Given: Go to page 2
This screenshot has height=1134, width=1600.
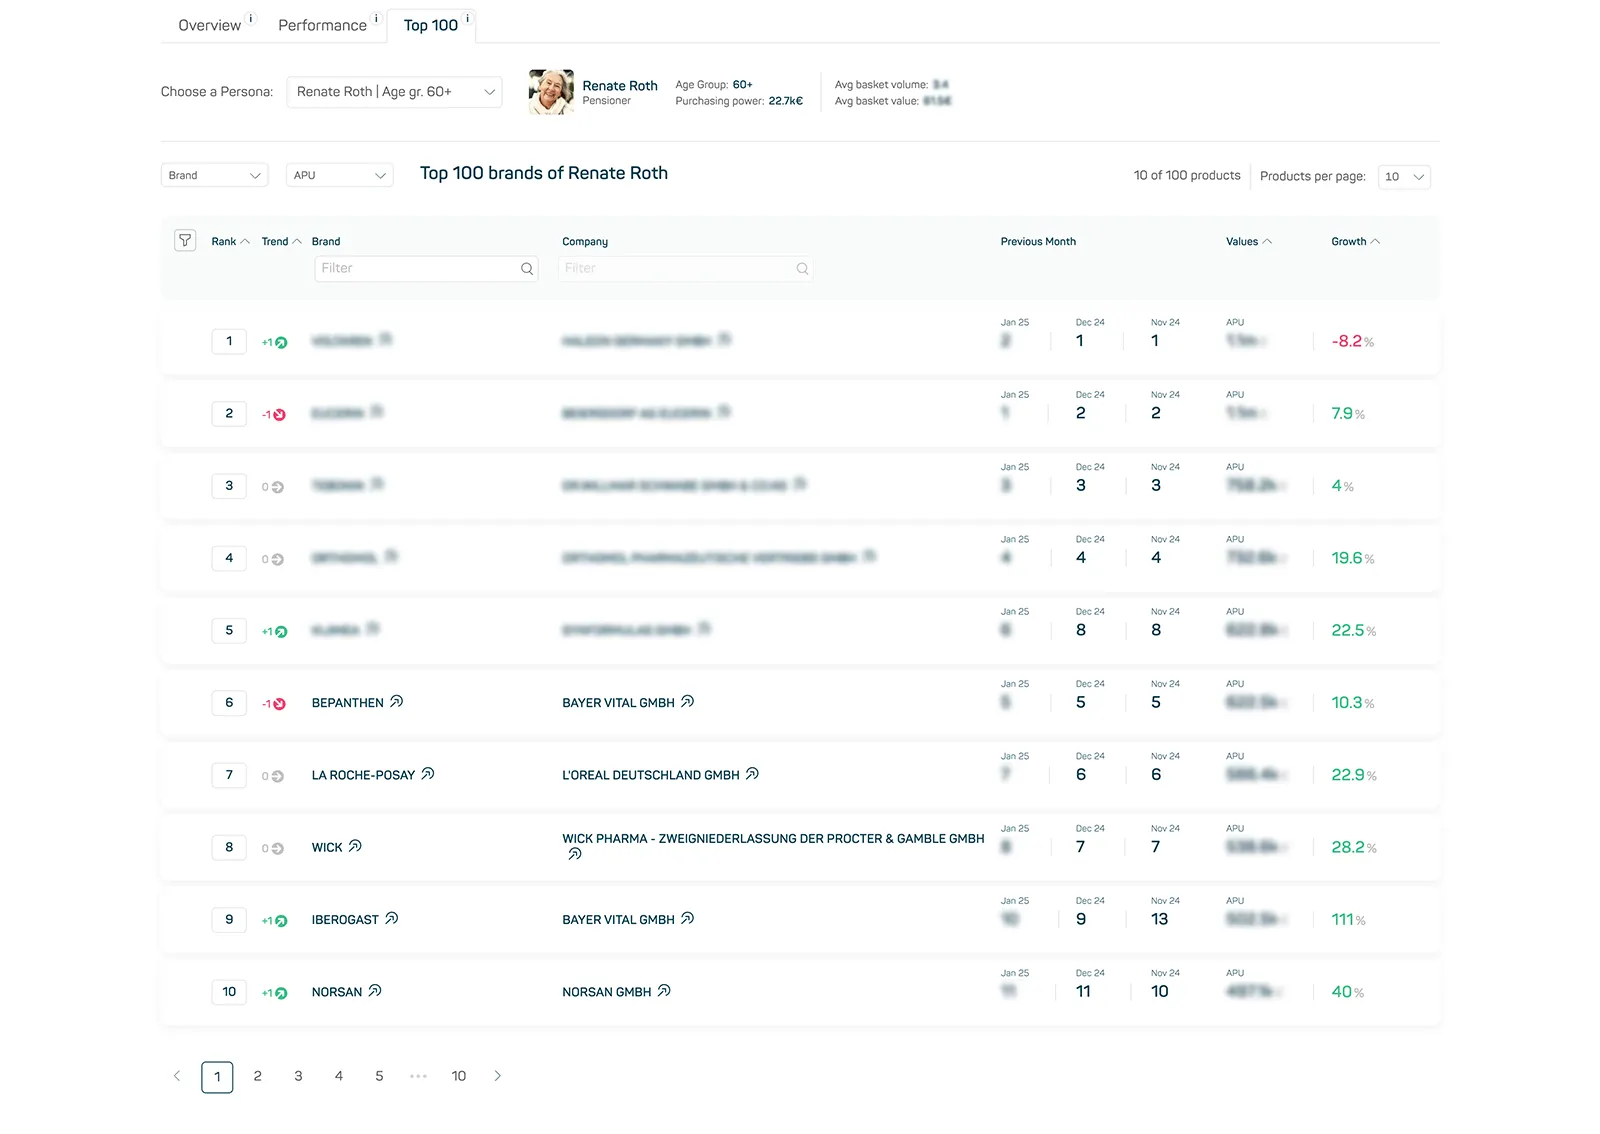Looking at the screenshot, I should click(258, 1076).
